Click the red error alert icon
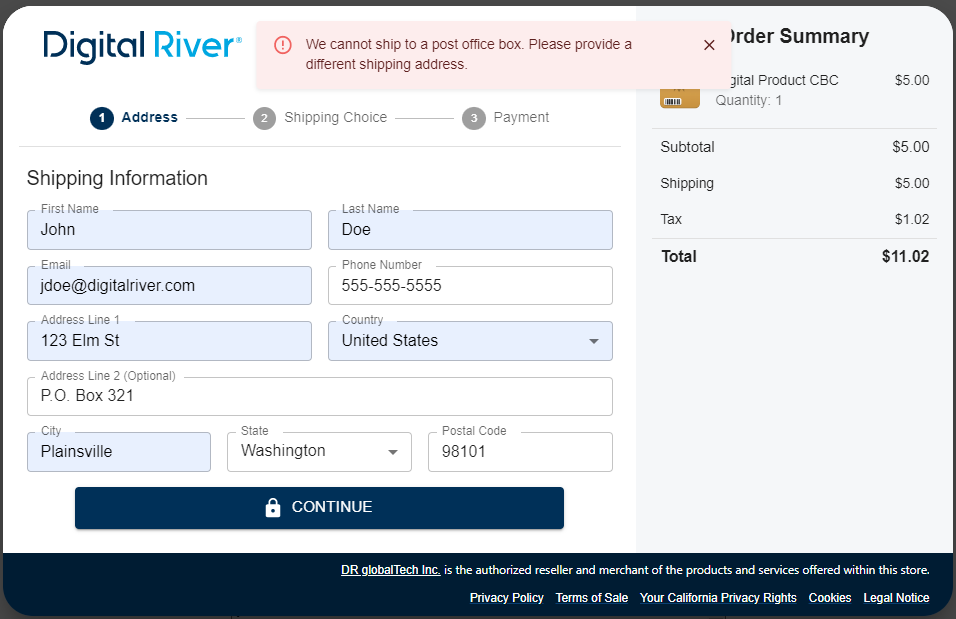This screenshot has height=619, width=956. tap(283, 45)
